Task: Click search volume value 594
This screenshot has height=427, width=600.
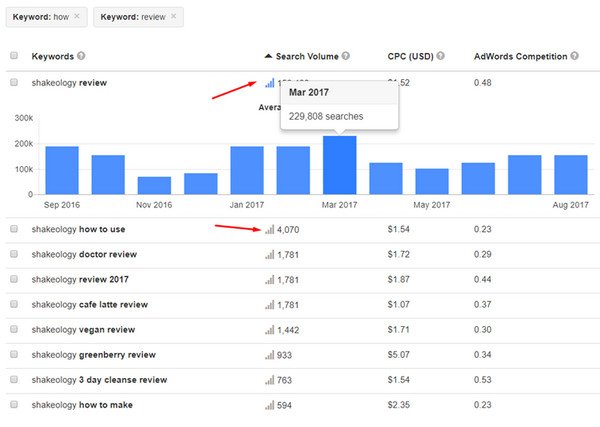Action: coord(284,405)
